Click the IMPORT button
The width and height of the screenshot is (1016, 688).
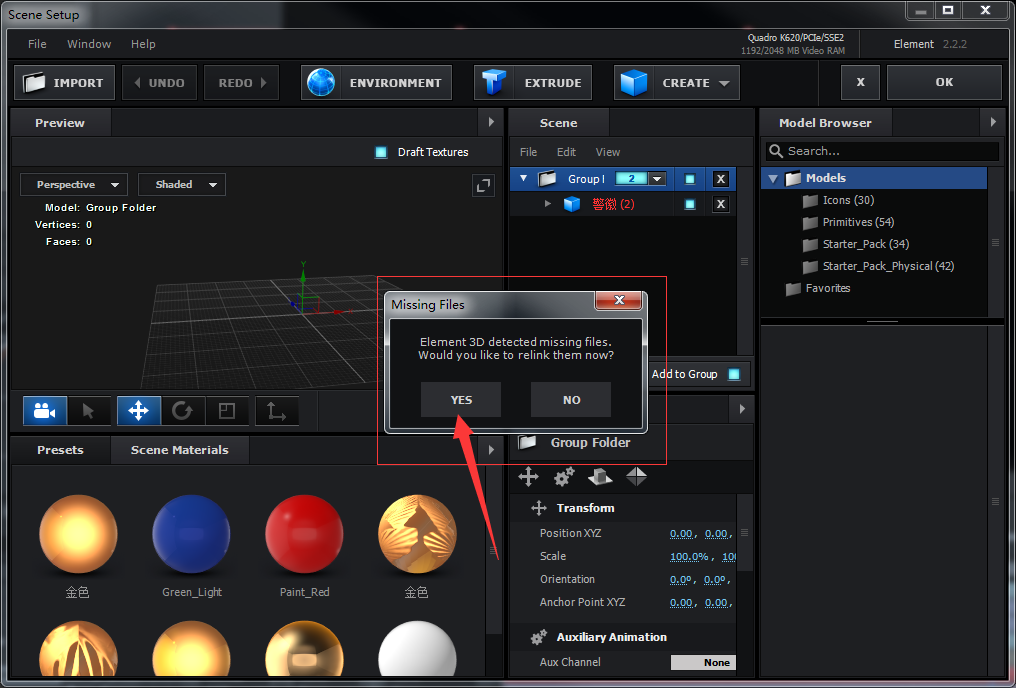(64, 82)
